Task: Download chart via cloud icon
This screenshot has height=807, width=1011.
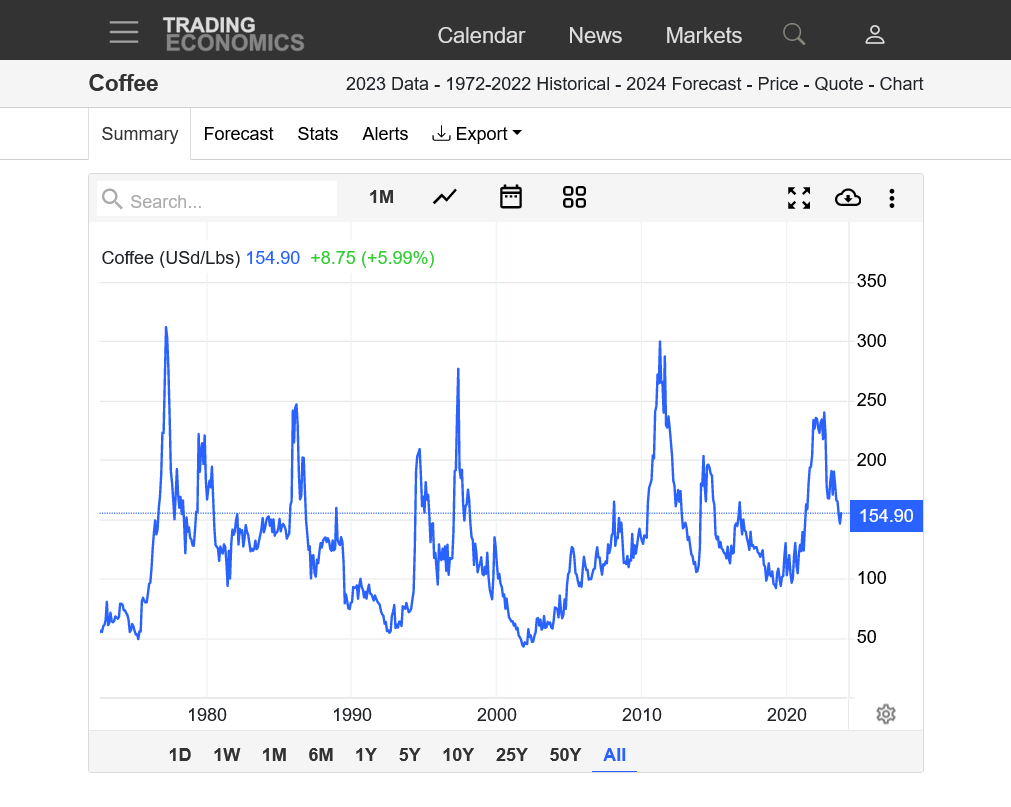Action: coord(848,198)
